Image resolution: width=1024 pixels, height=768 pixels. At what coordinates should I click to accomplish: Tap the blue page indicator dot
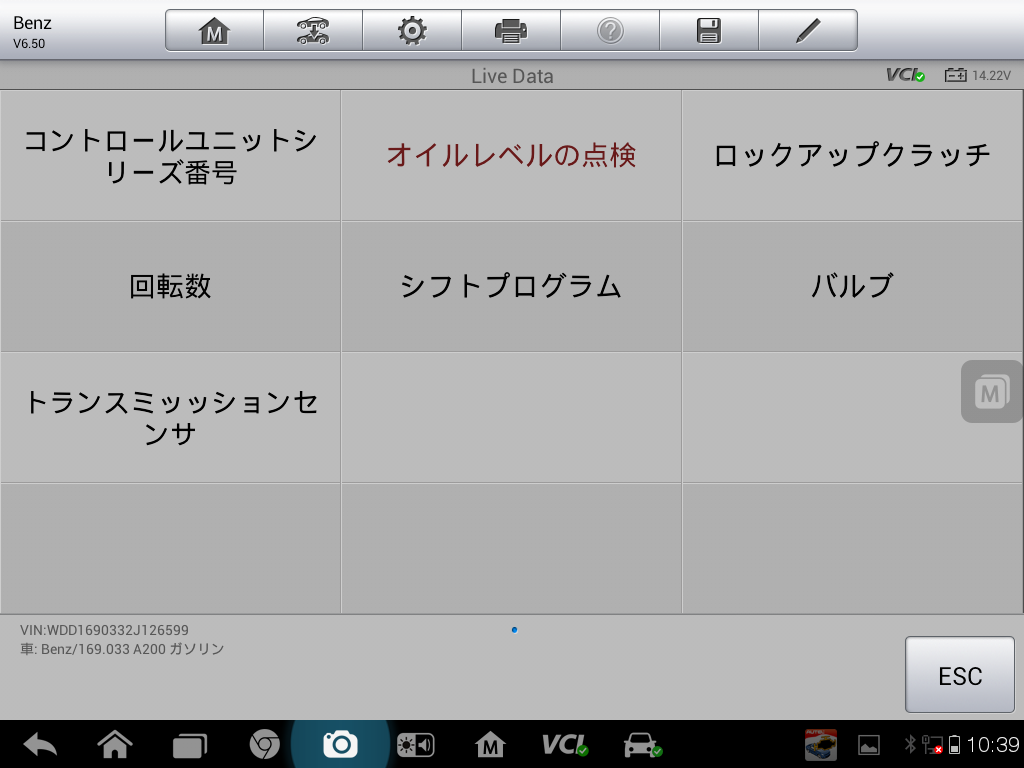pyautogui.click(x=515, y=630)
